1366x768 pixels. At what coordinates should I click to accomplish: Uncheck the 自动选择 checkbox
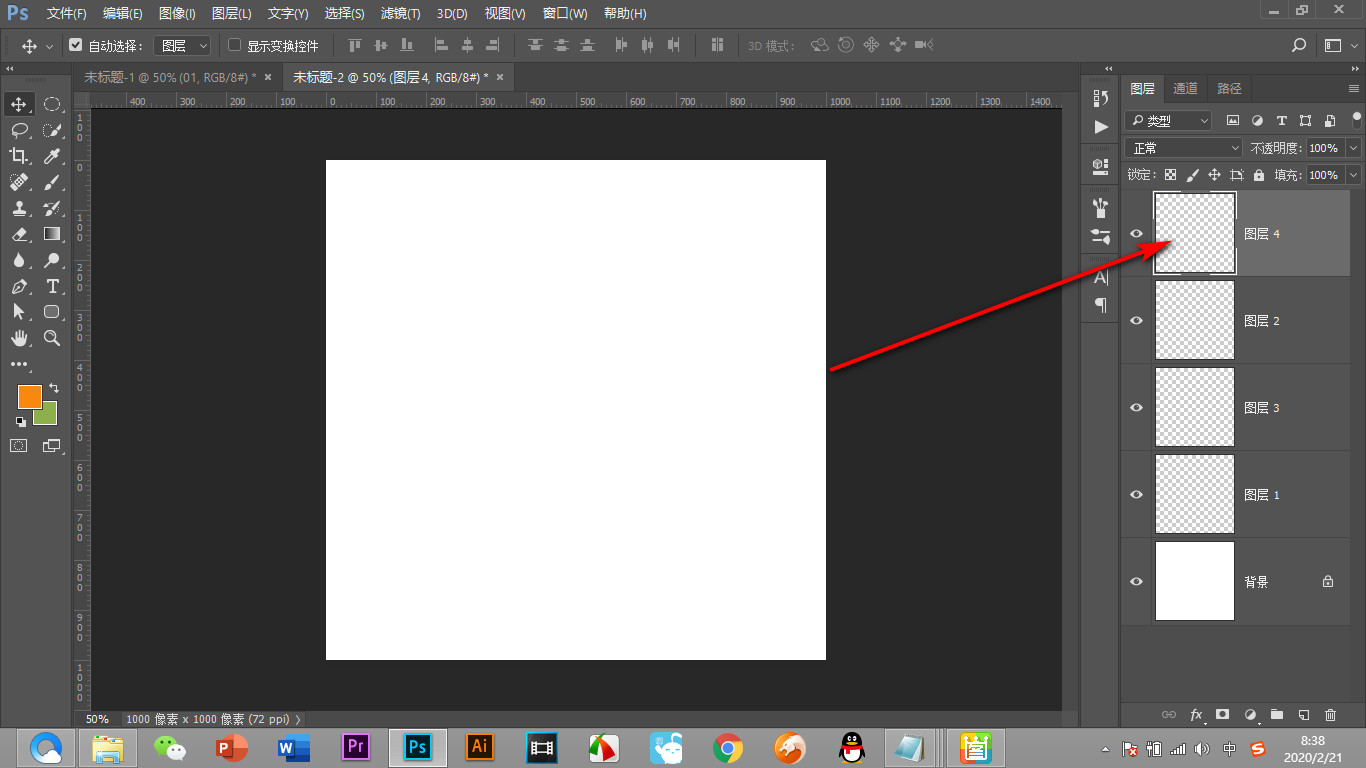pos(76,45)
